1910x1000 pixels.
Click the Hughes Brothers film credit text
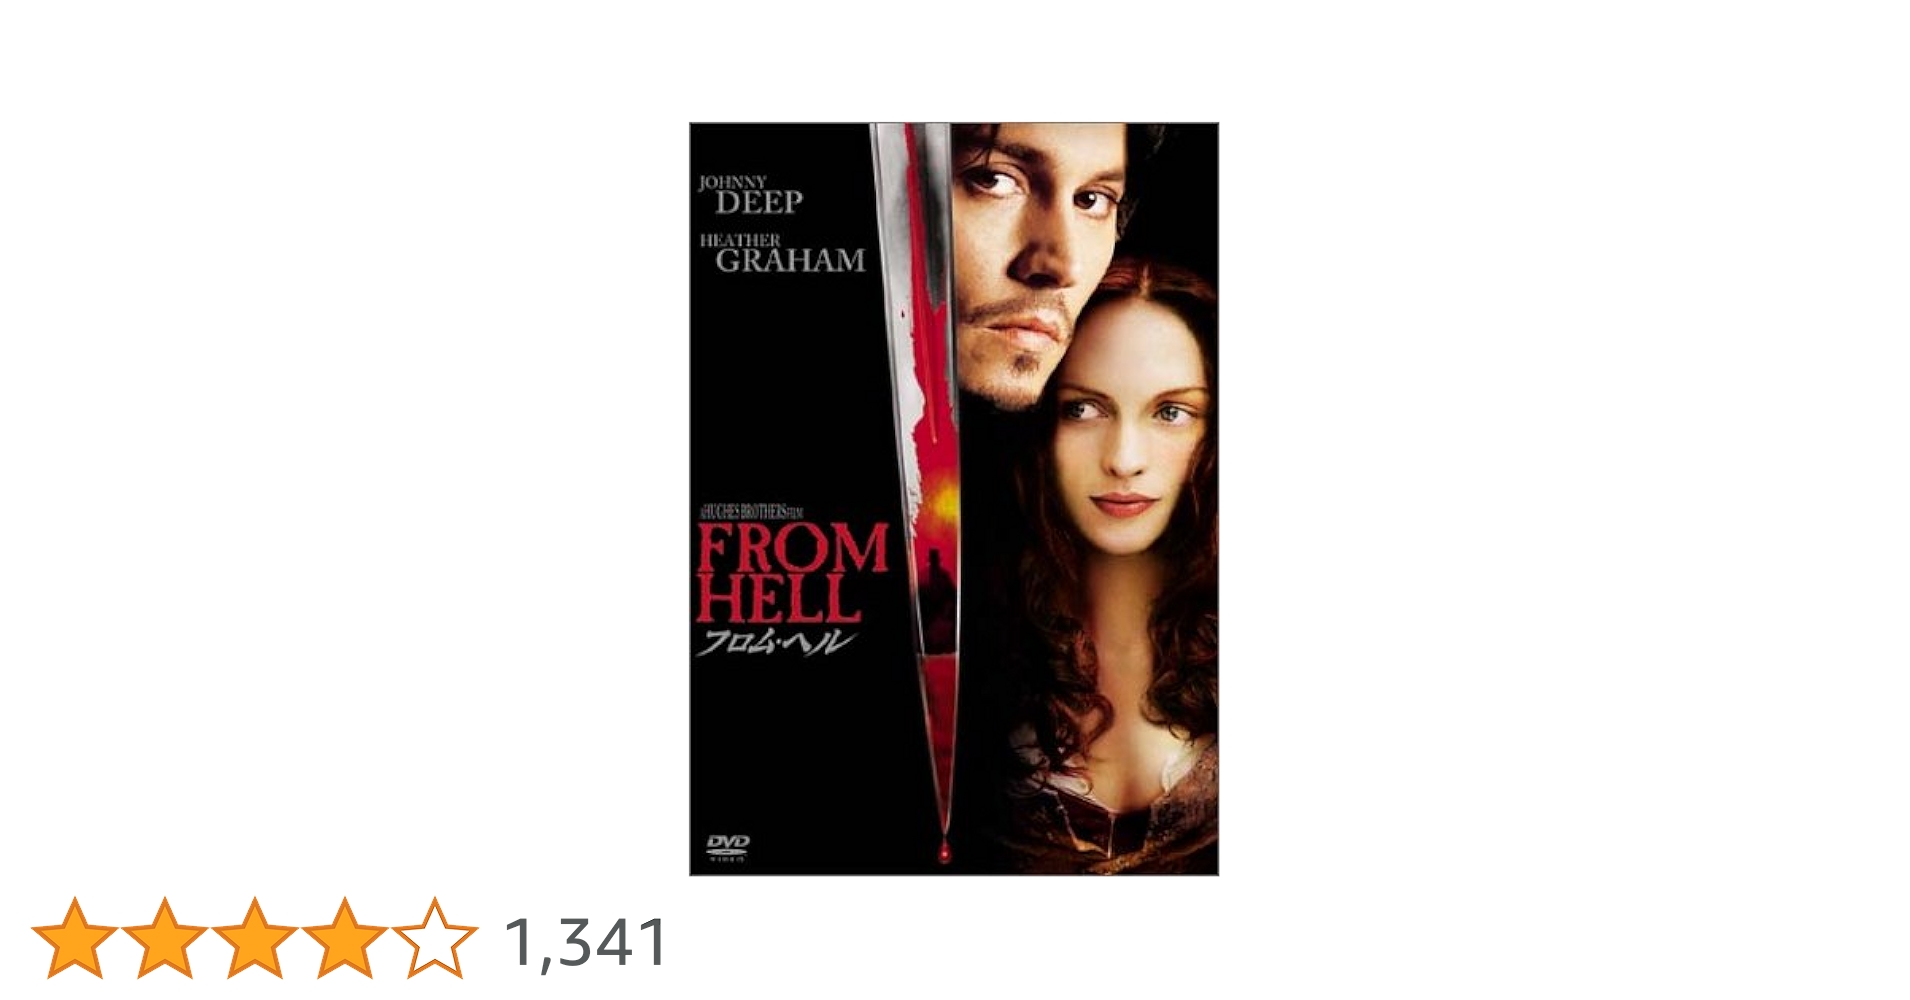click(751, 512)
